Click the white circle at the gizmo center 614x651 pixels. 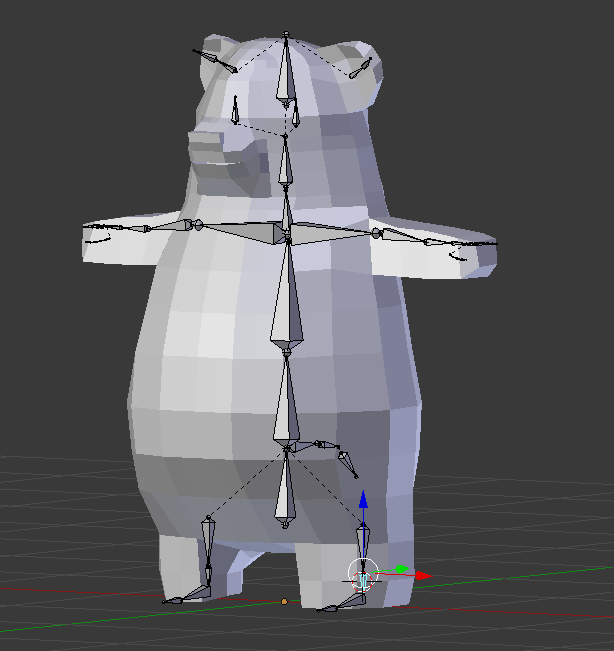(363, 575)
